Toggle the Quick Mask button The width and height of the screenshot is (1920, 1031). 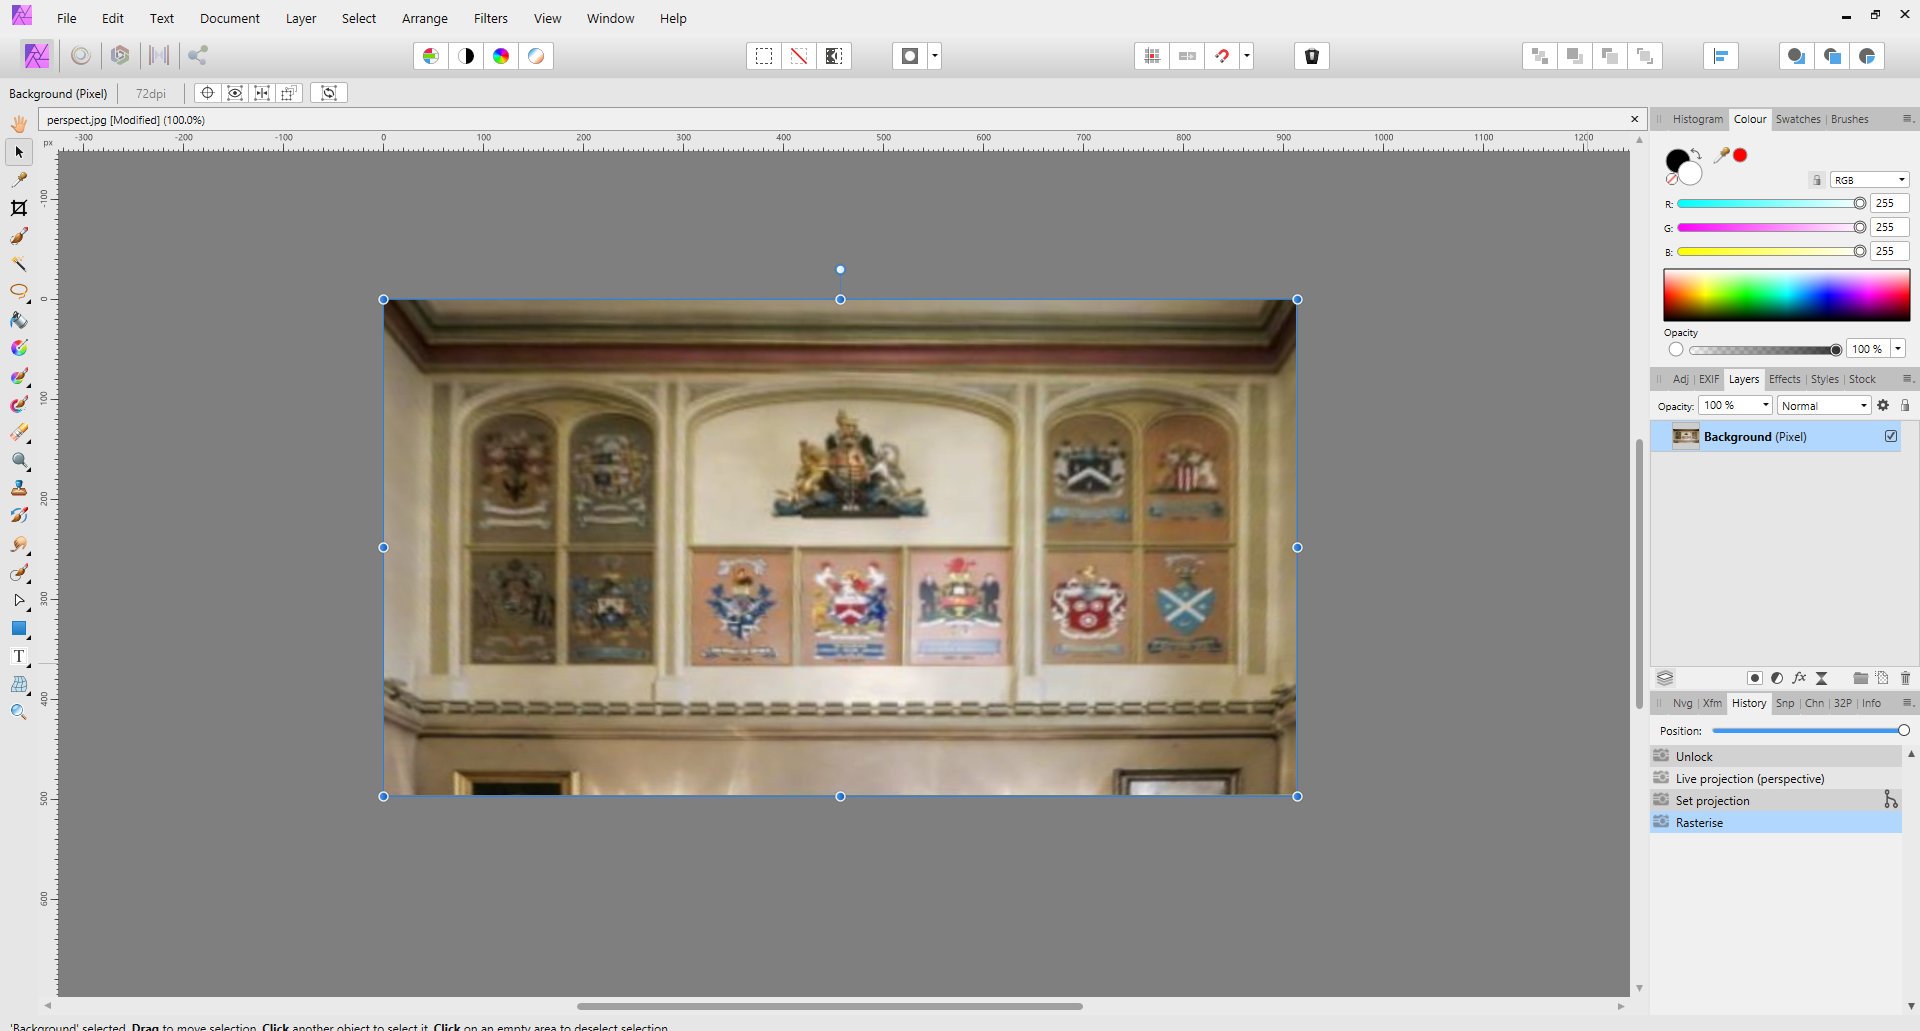910,56
